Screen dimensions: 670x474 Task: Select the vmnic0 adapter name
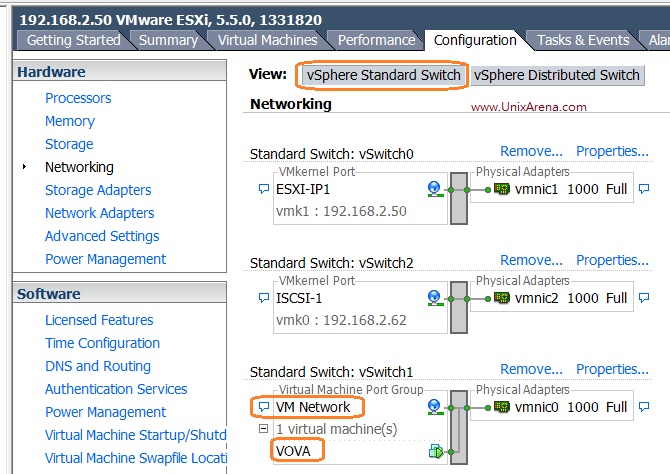[x=536, y=407]
